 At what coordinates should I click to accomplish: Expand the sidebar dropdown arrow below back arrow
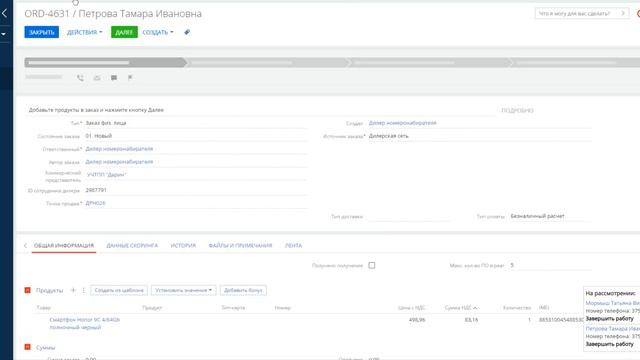[4, 34]
